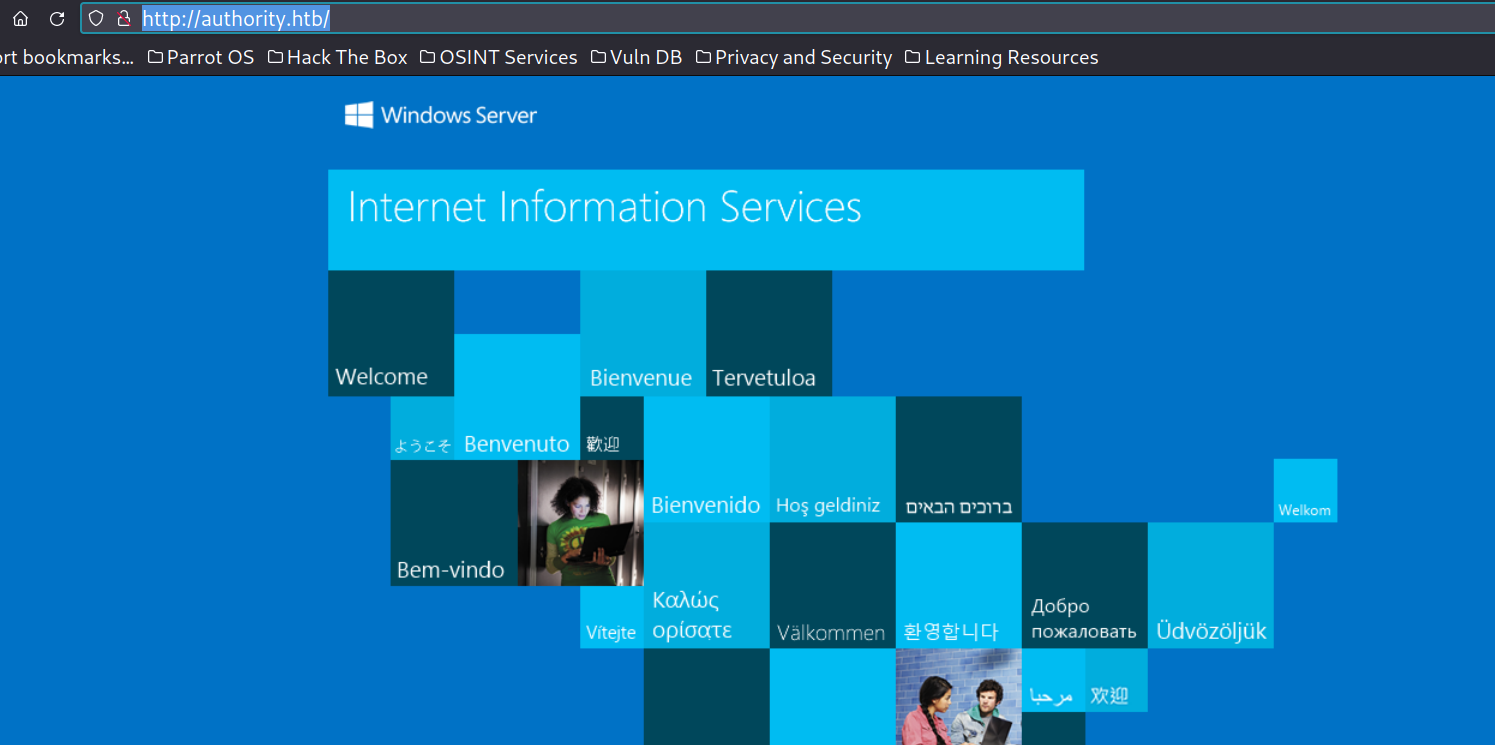Screen dimensions: 1495x745
Task: Click the Welkom tile
Action: 1305,490
